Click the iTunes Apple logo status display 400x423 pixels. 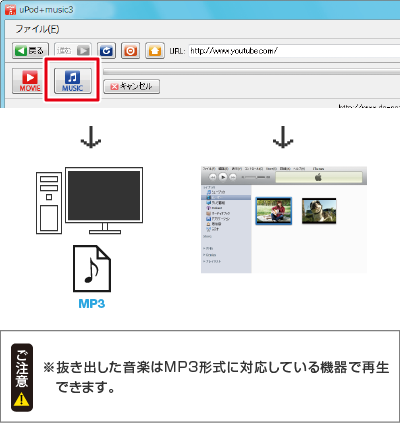[x=319, y=177]
